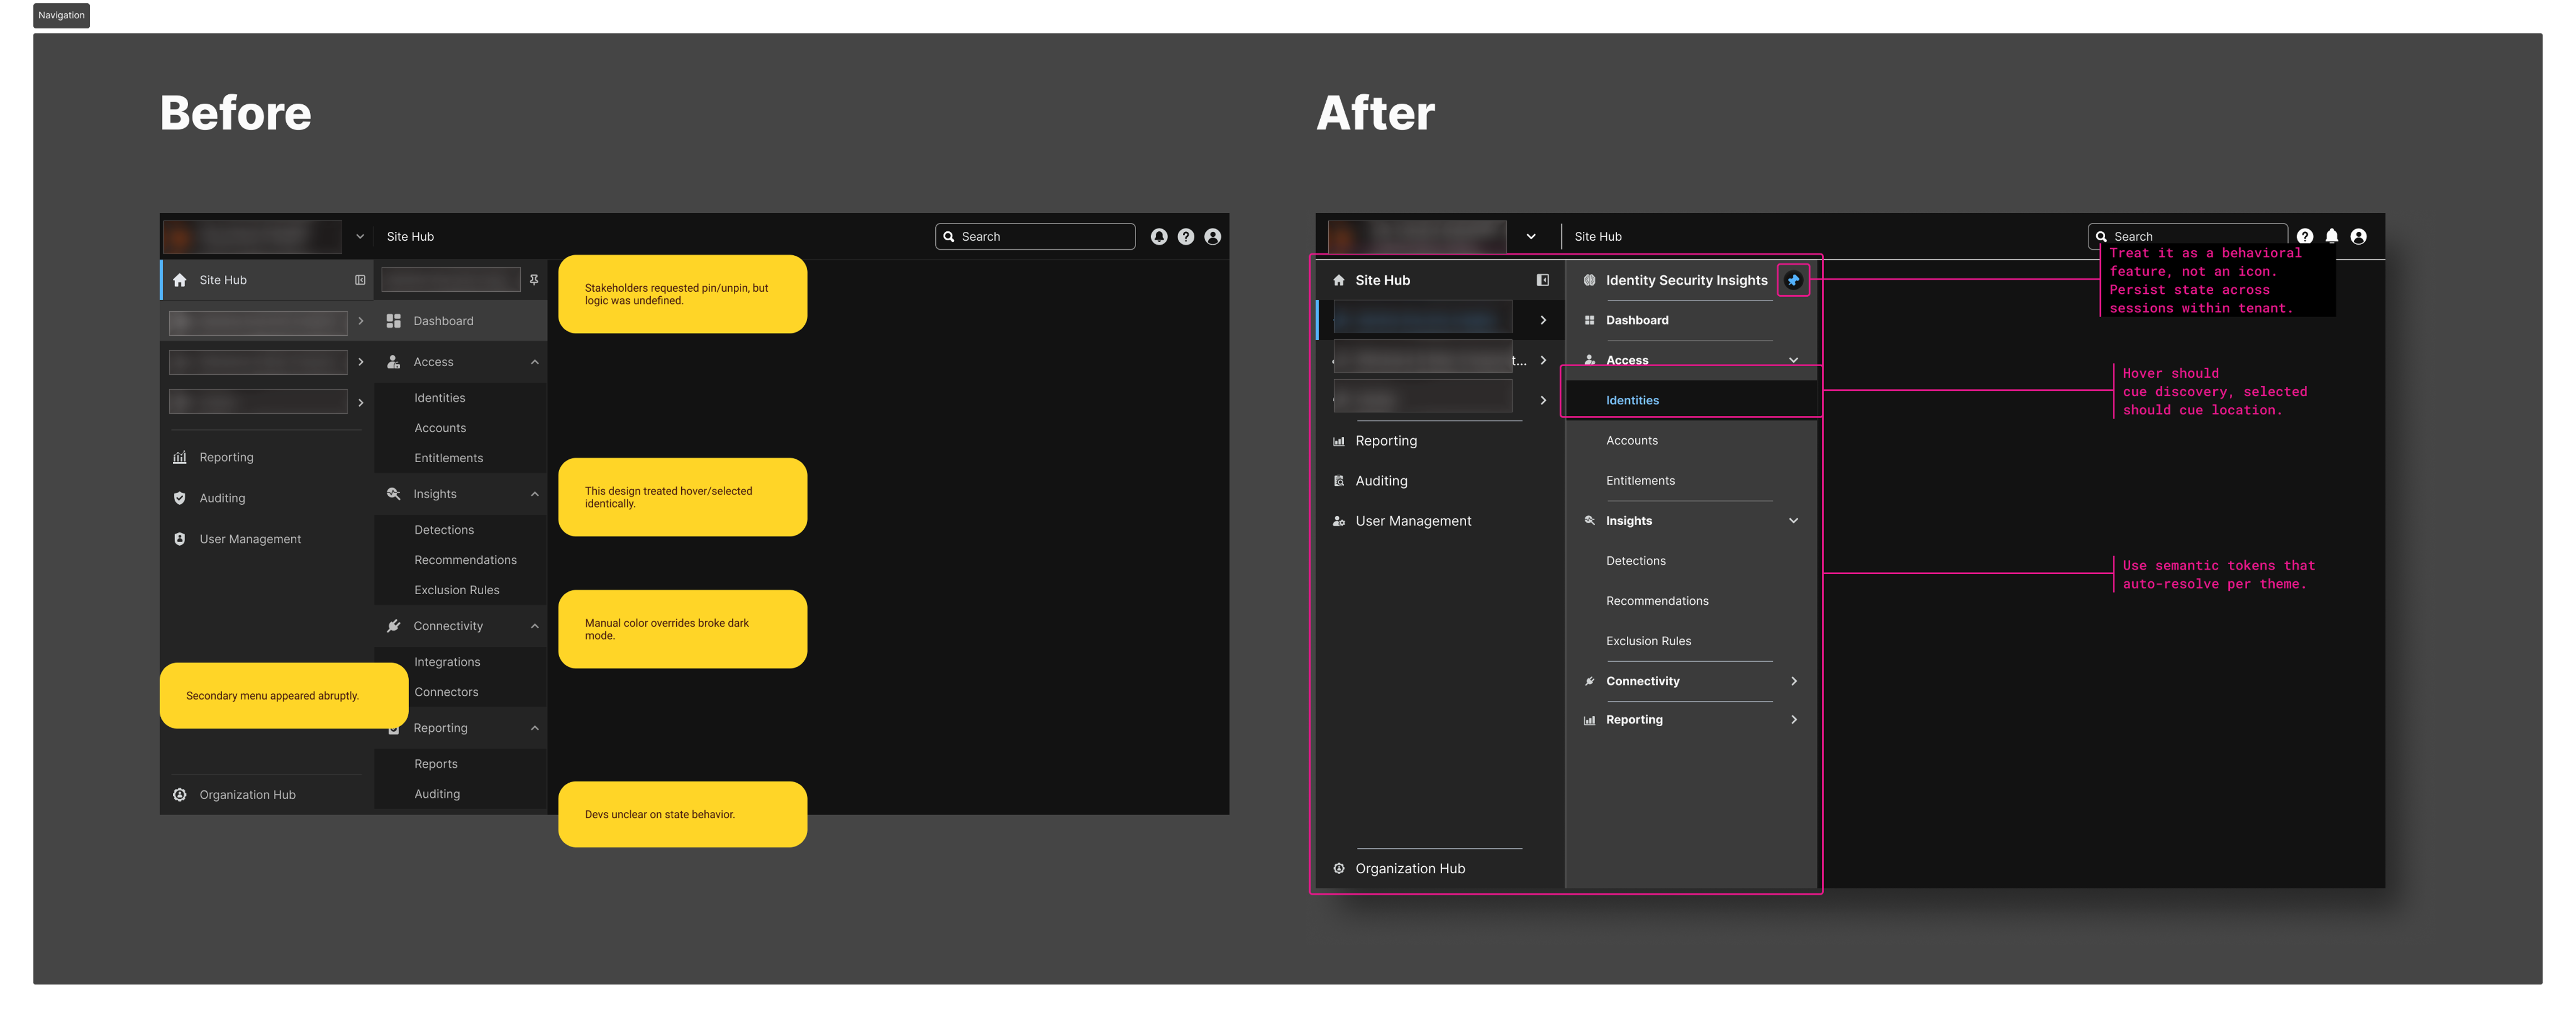Expand the first blurred item's chevron in the After sidebar
Viewport: 2576px width, 1018px height.
tap(1543, 320)
